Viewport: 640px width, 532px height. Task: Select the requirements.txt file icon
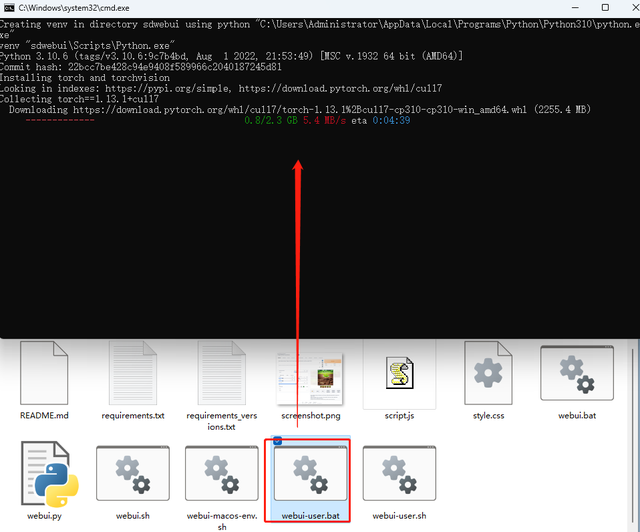coord(133,372)
